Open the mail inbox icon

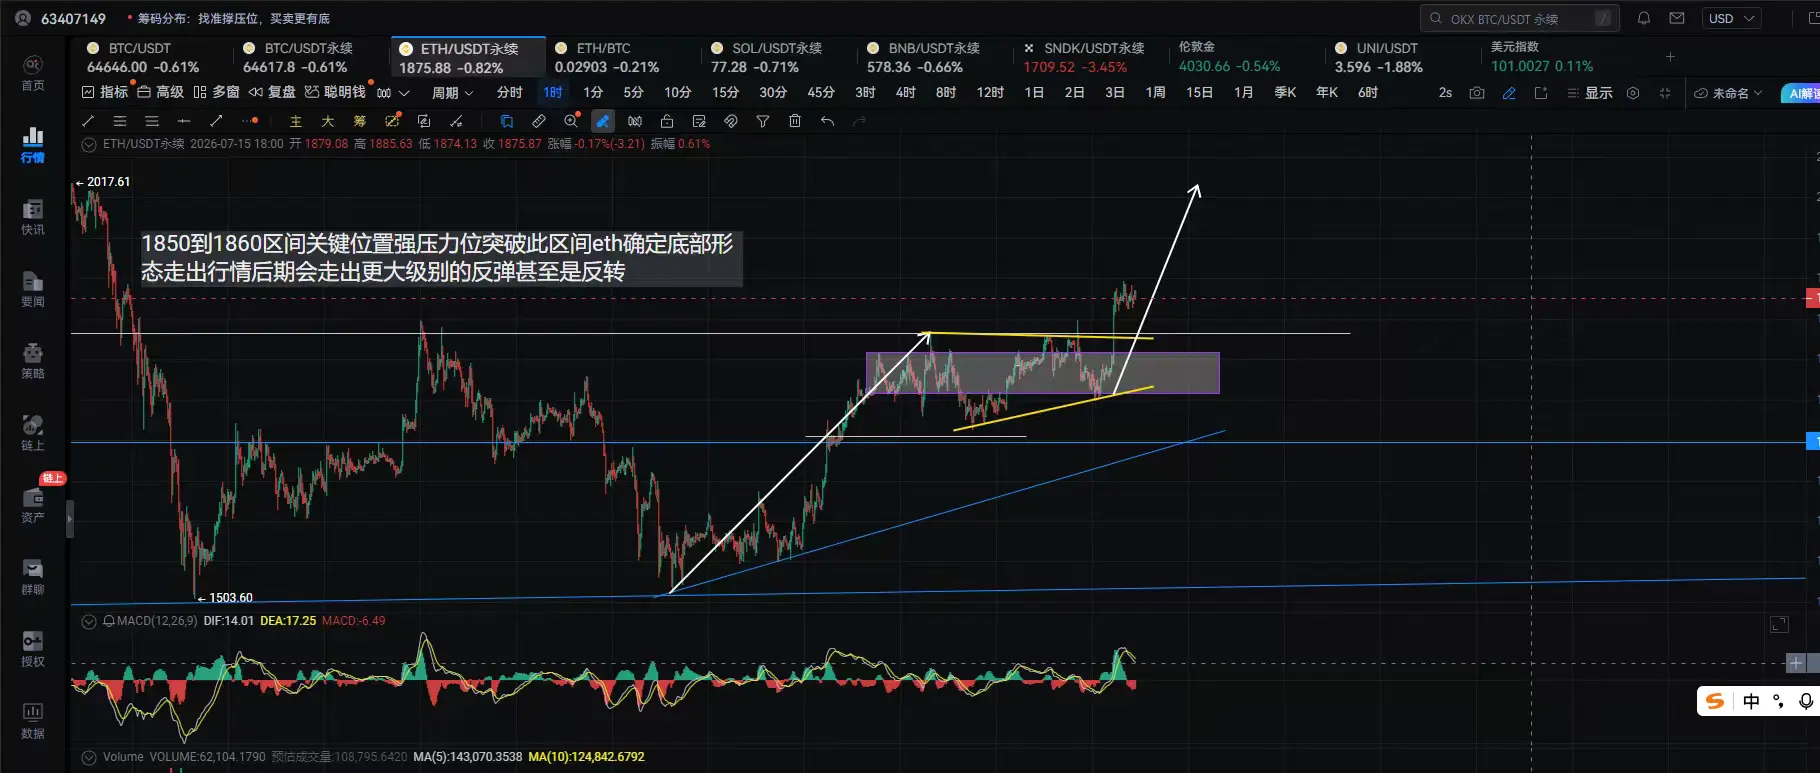(1677, 18)
